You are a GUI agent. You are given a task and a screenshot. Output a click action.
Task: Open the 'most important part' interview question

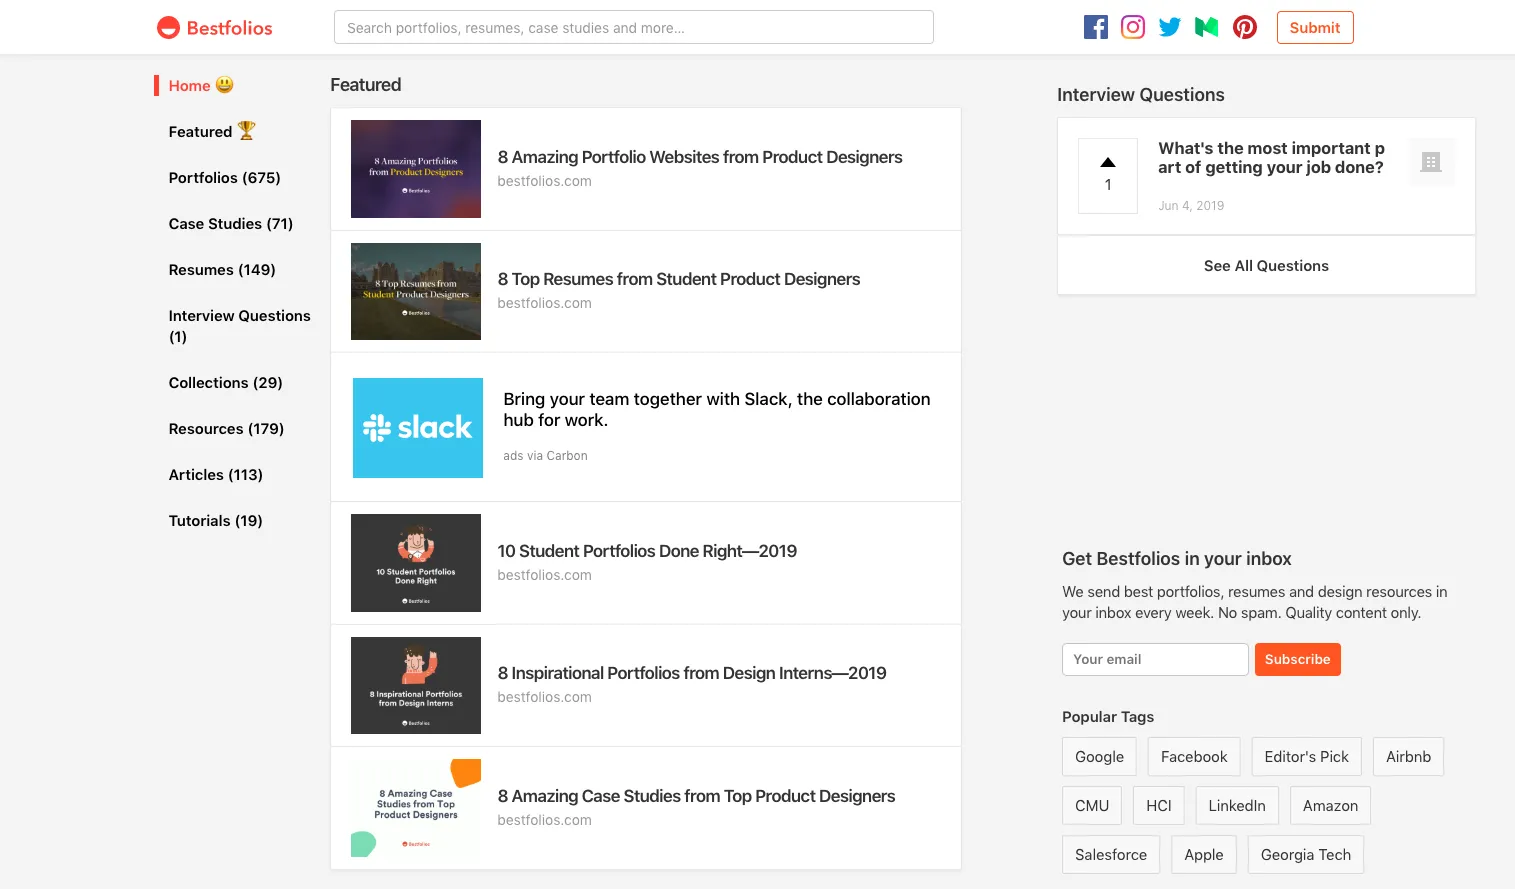pyautogui.click(x=1271, y=158)
